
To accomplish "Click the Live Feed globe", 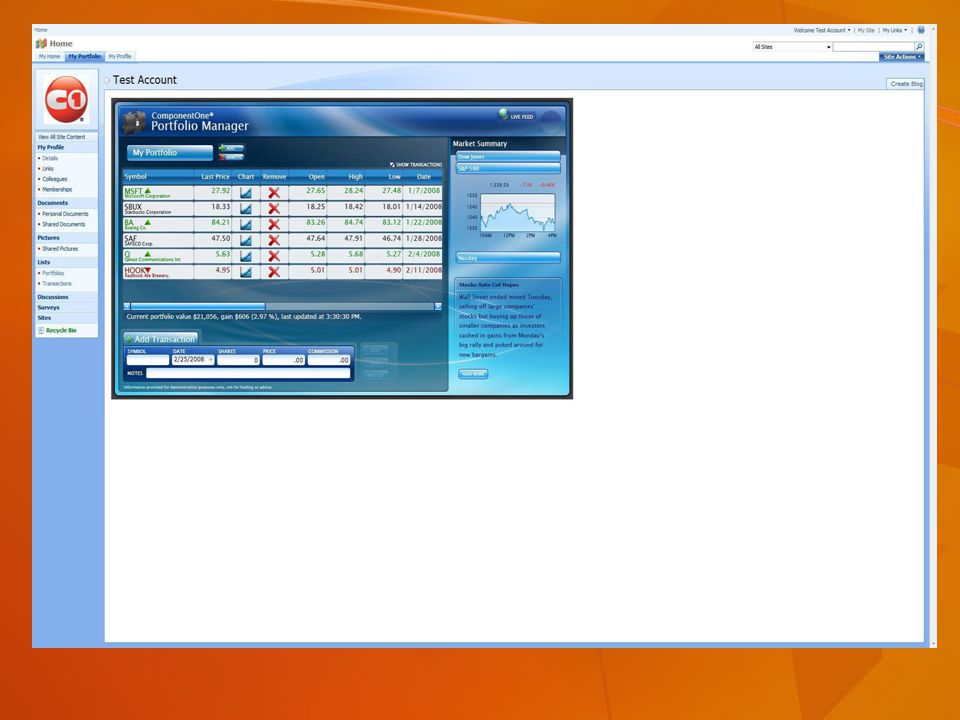I will click(503, 114).
